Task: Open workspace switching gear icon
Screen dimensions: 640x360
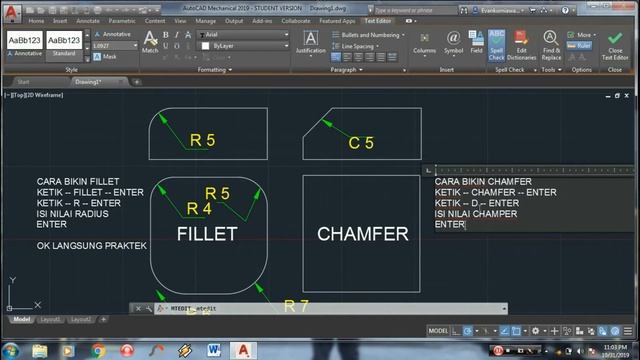Action: click(x=535, y=331)
